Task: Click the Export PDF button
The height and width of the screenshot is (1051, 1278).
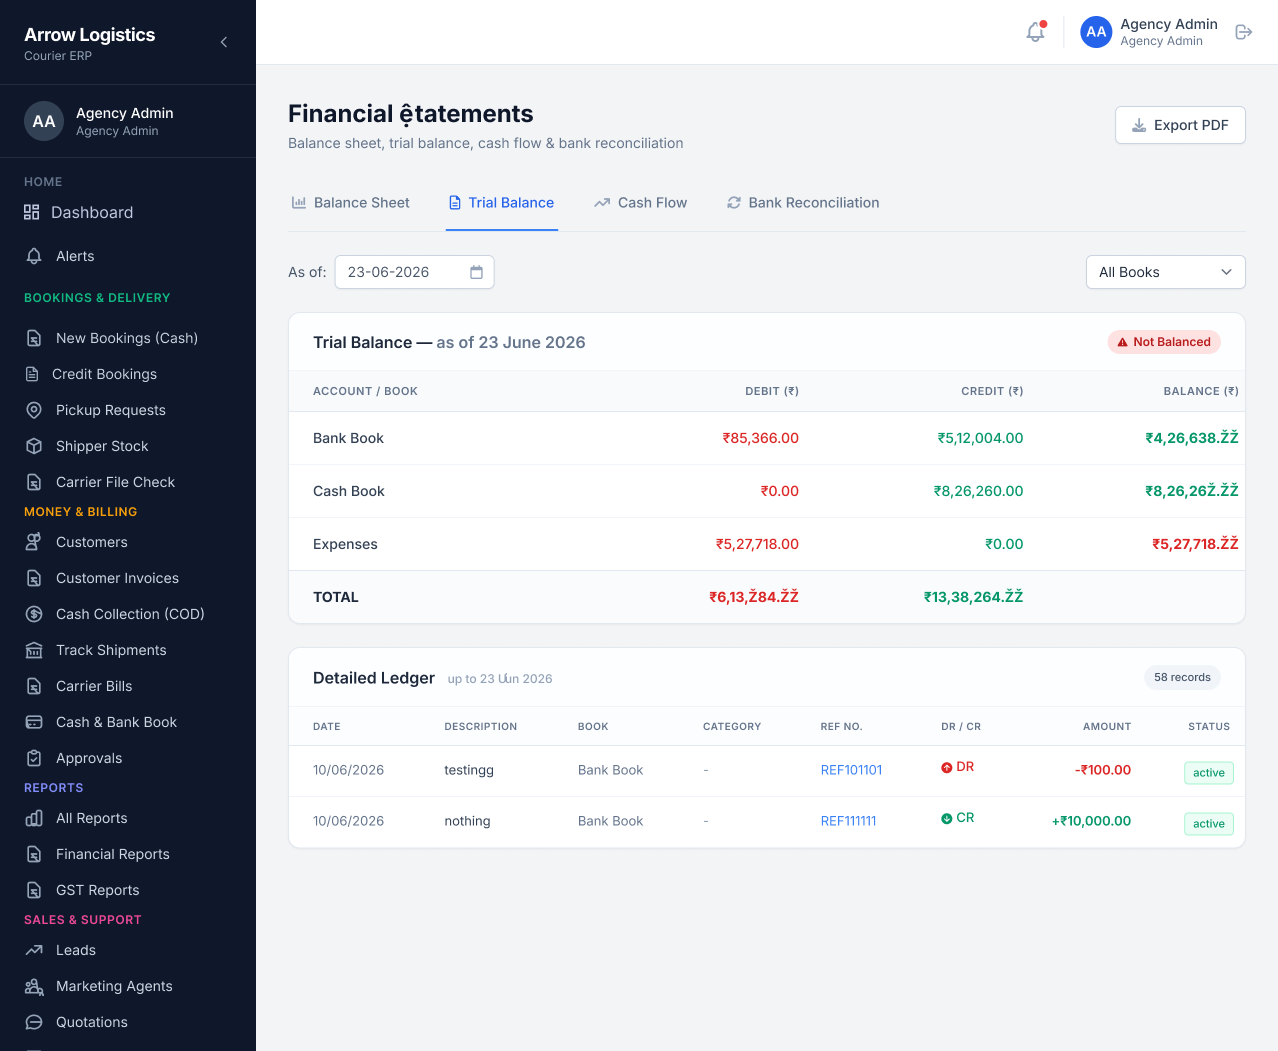Action: [1180, 125]
